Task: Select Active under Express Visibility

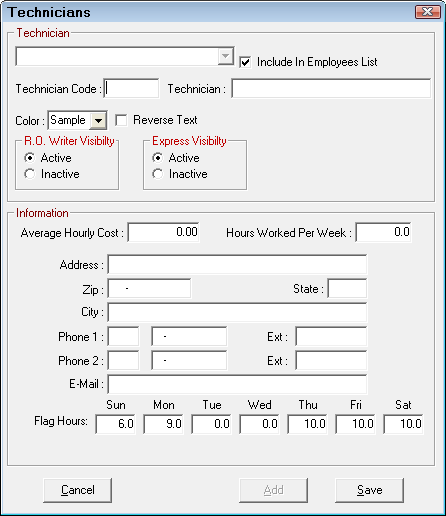Action: pos(157,158)
